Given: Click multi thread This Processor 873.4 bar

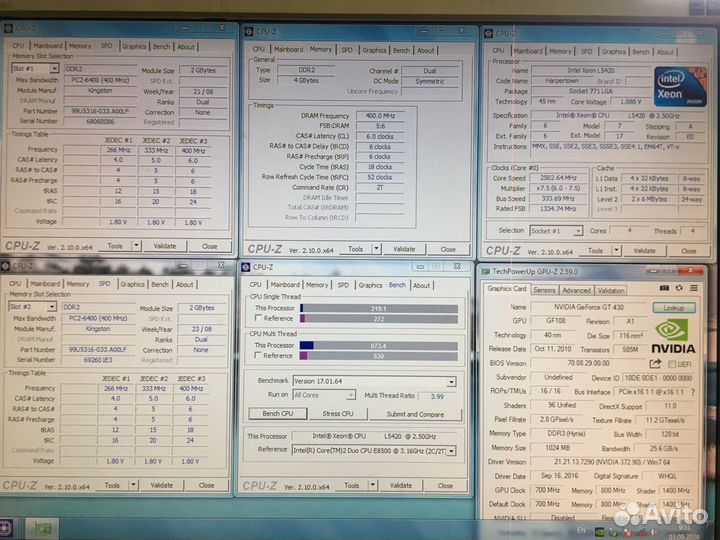Looking at the screenshot, I should [379, 346].
